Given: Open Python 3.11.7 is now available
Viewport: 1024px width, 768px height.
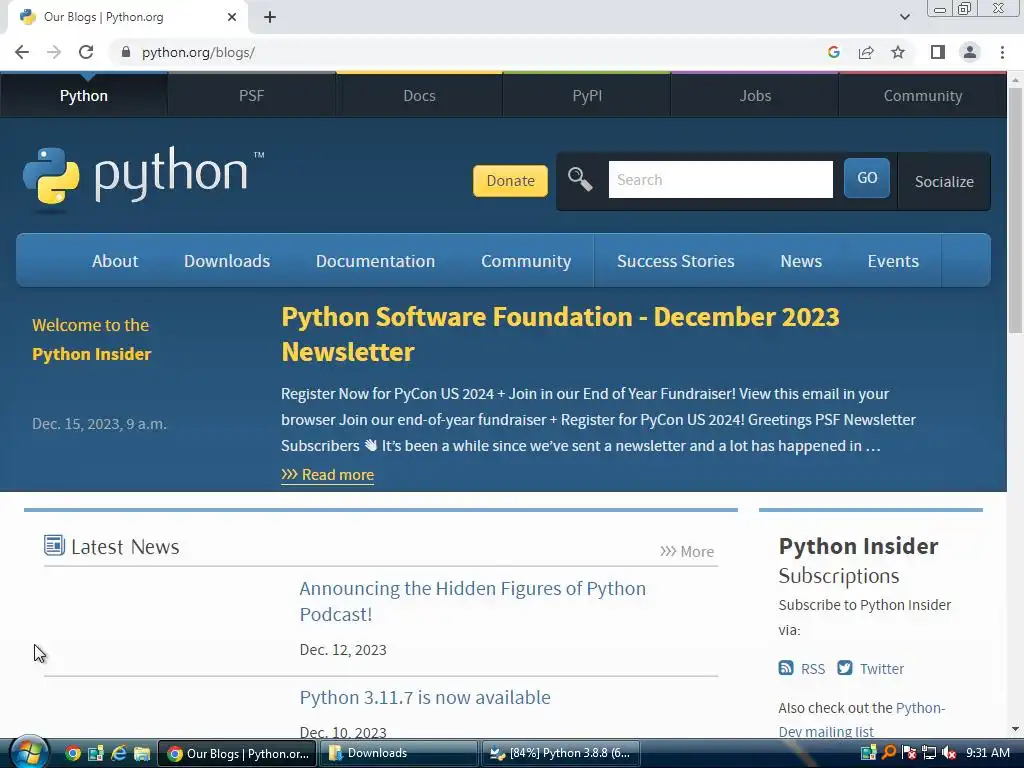Looking at the screenshot, I should [425, 697].
